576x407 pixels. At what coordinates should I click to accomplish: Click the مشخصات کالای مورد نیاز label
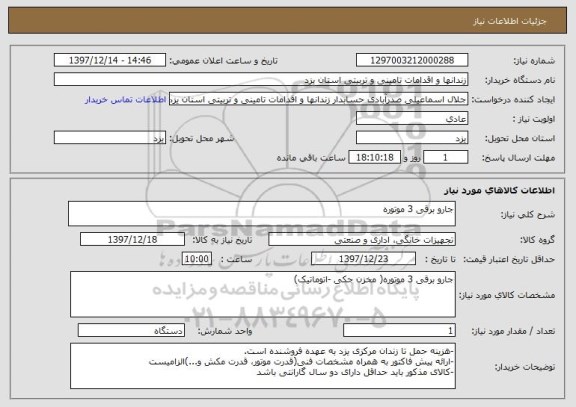(x=507, y=295)
